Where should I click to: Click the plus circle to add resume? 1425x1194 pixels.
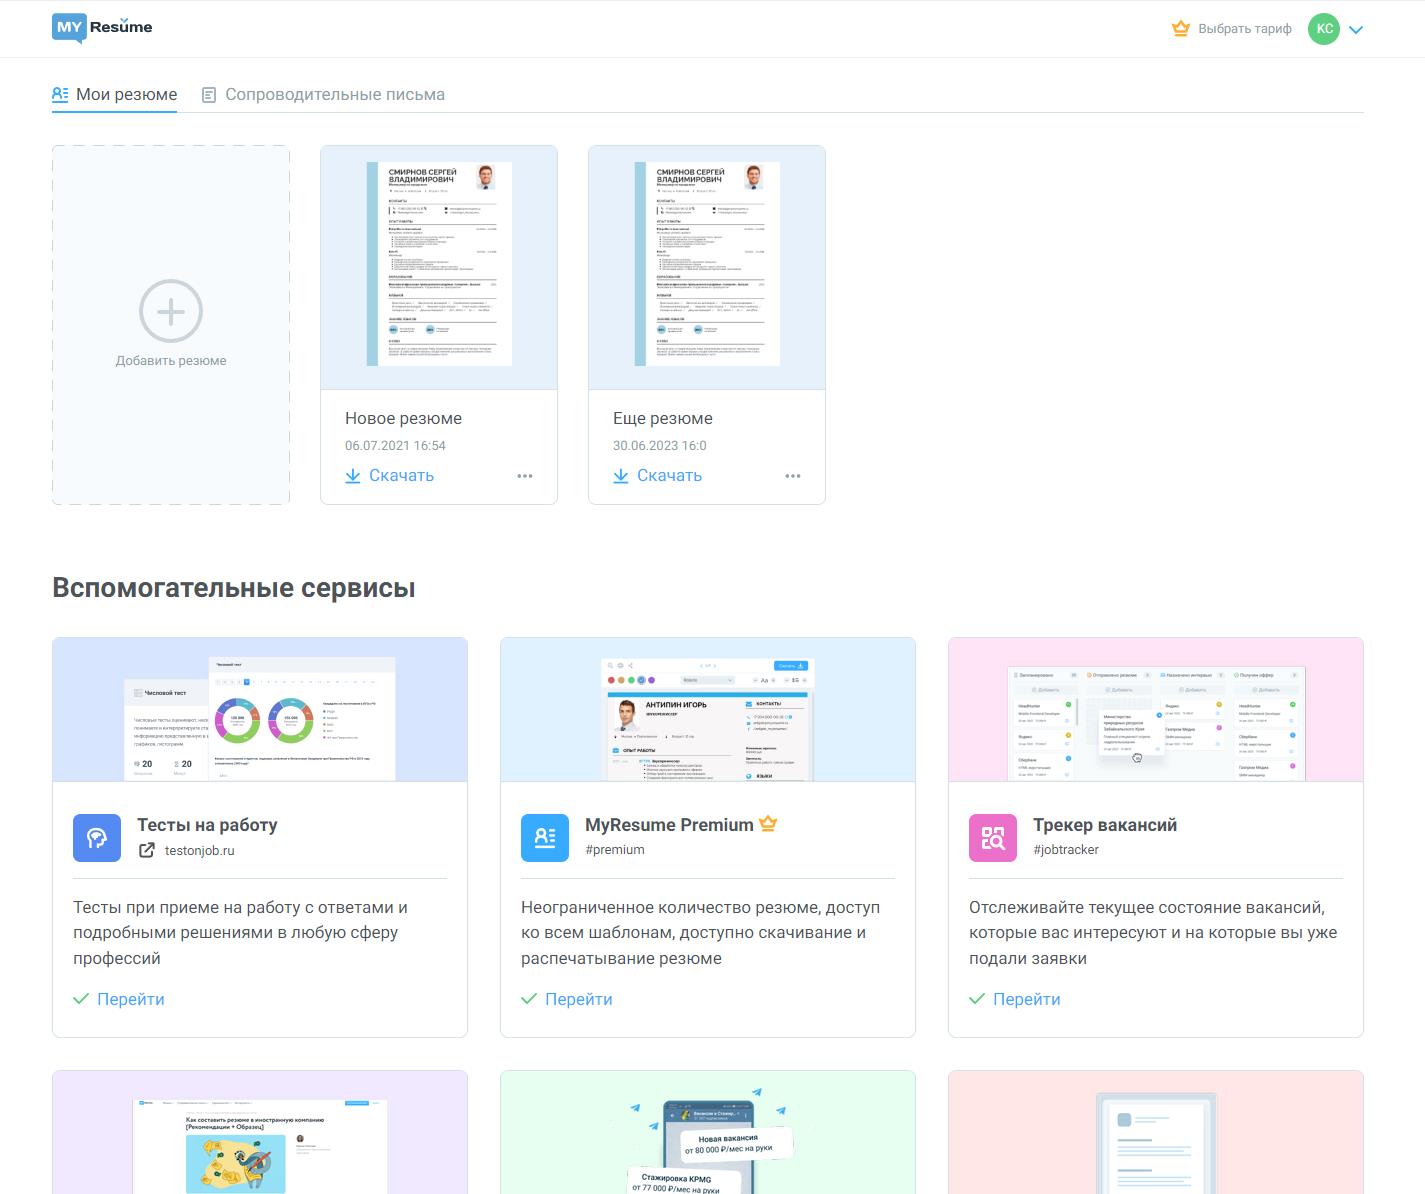pos(171,312)
